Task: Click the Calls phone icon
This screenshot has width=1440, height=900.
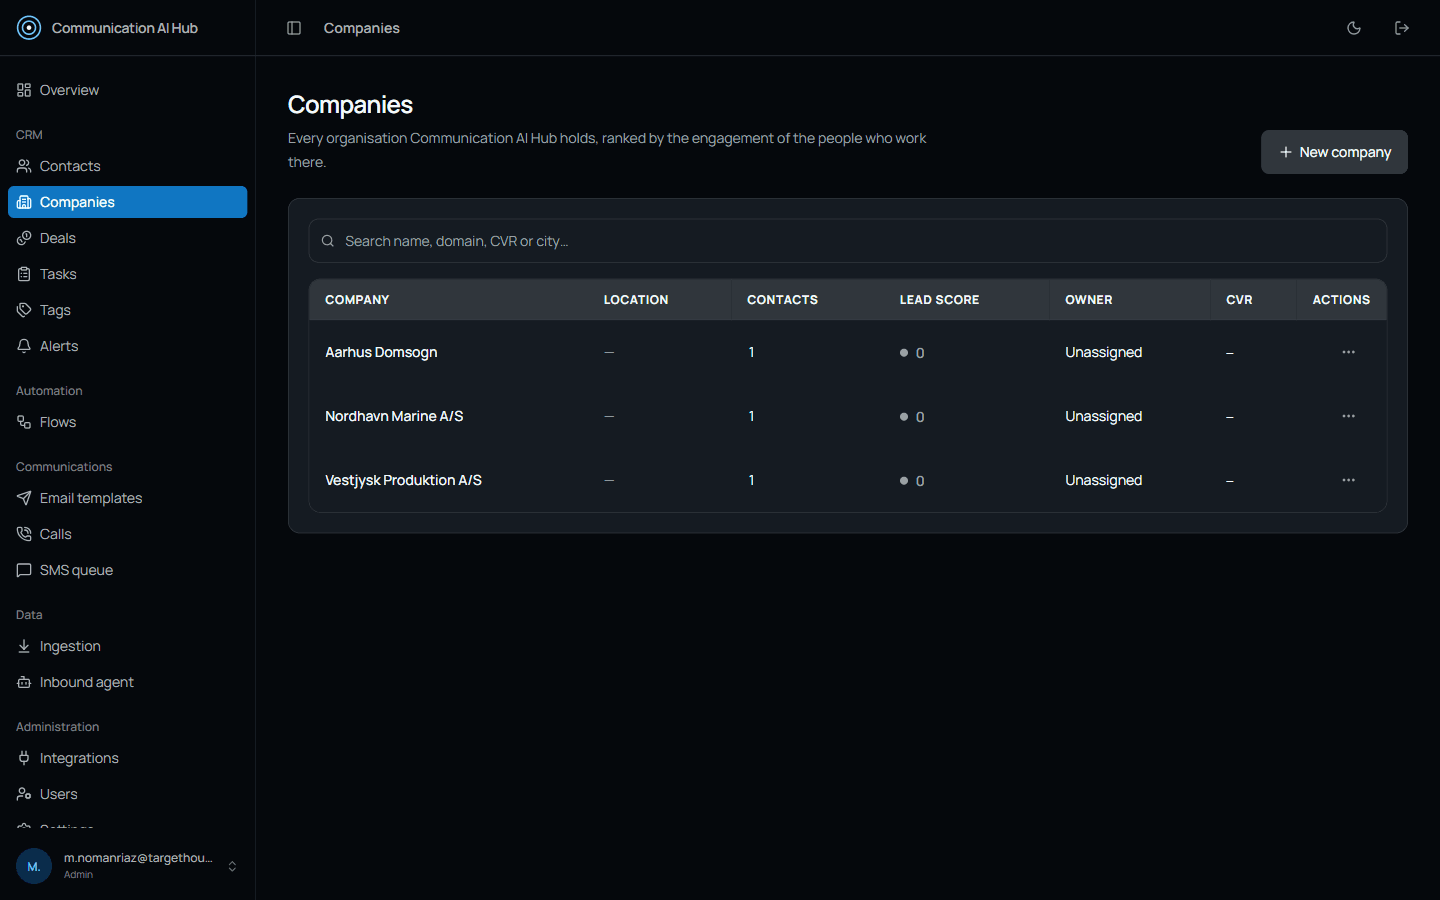Action: tap(24, 534)
